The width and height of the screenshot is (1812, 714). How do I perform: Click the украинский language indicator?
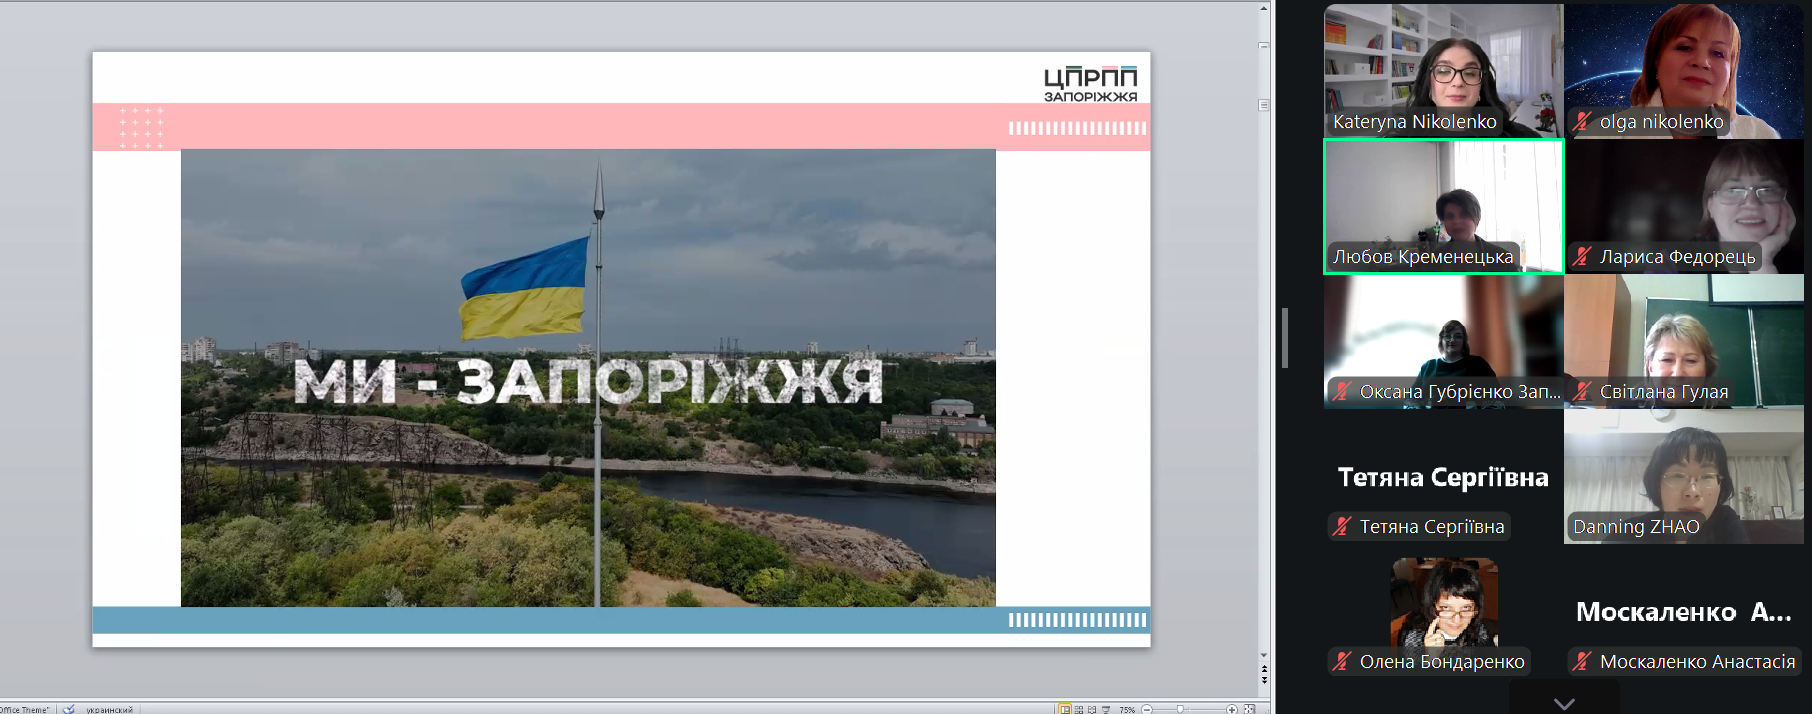[109, 709]
